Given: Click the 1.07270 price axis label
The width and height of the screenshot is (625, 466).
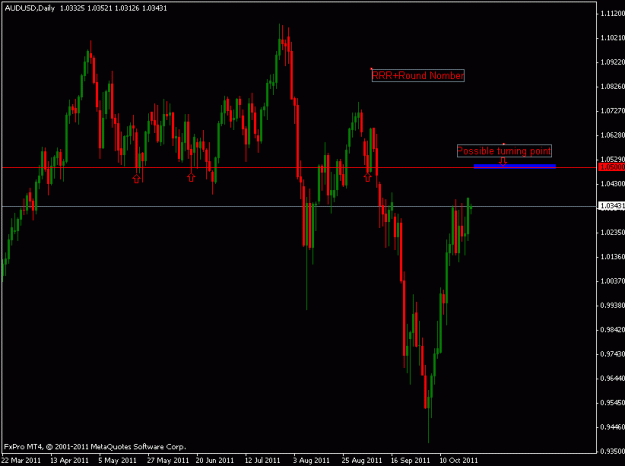Looking at the screenshot, I should pyautogui.click(x=612, y=111).
